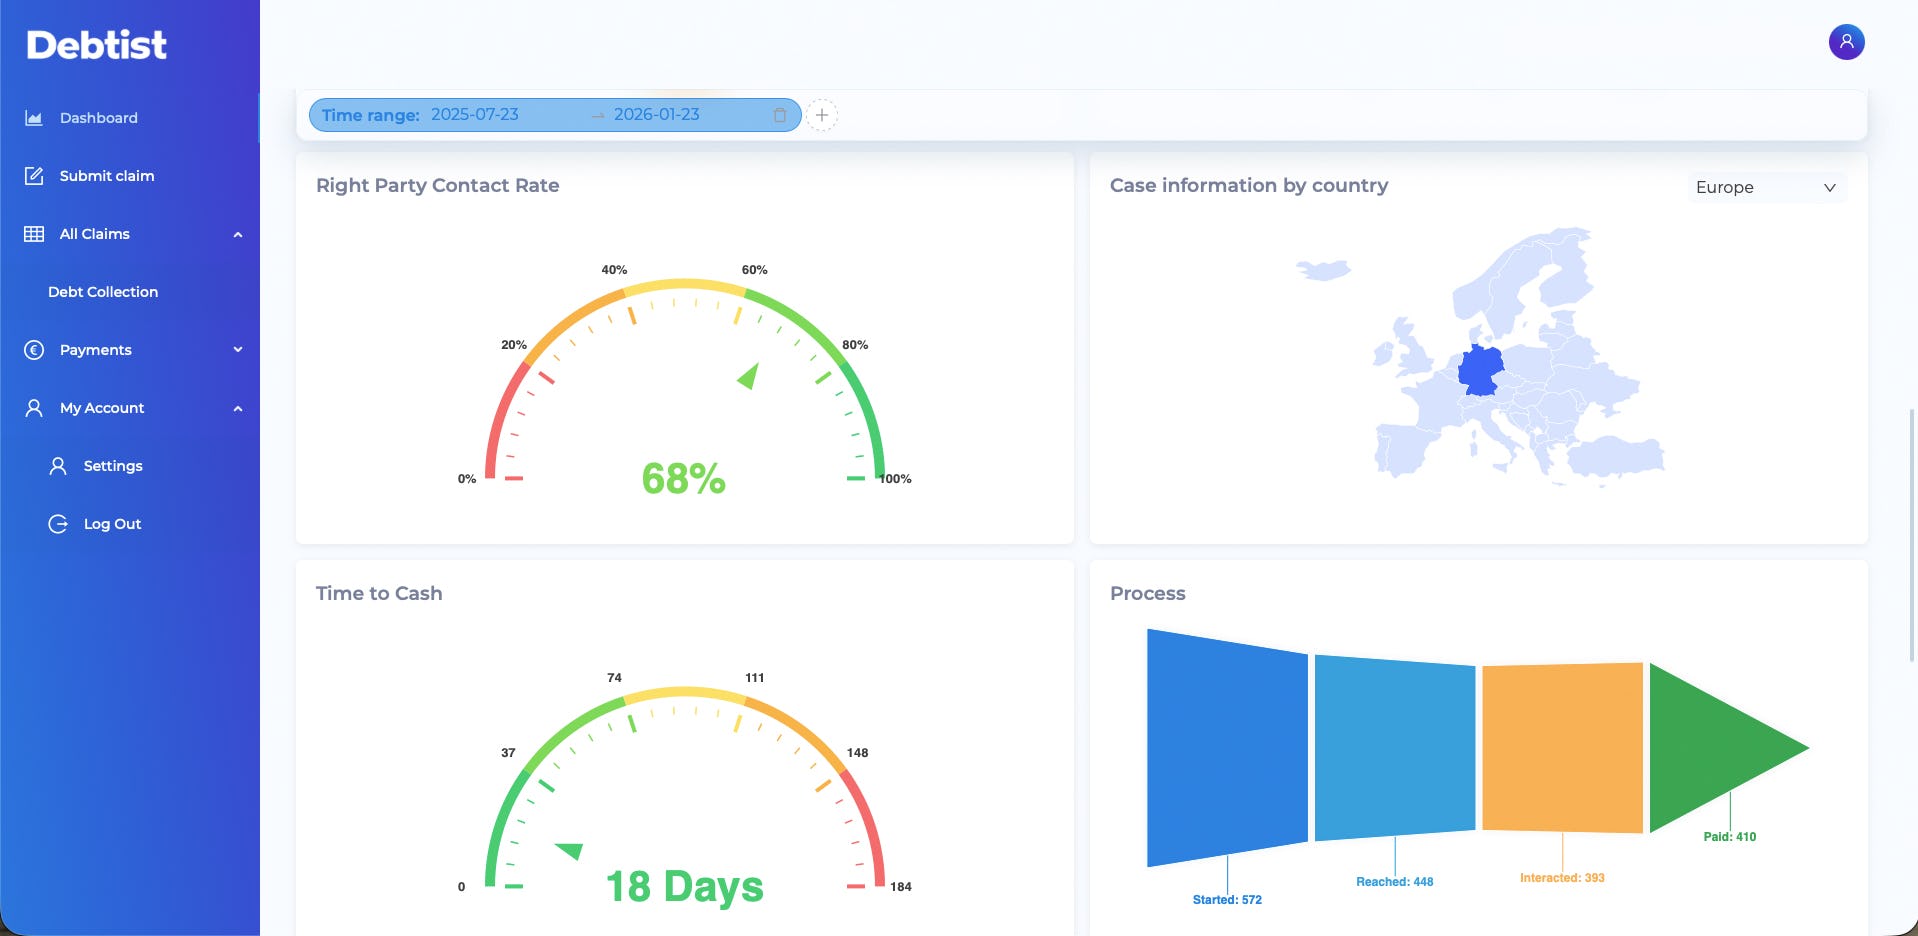Expand the Payments section
Viewport: 1918px width, 936px height.
tap(237, 349)
